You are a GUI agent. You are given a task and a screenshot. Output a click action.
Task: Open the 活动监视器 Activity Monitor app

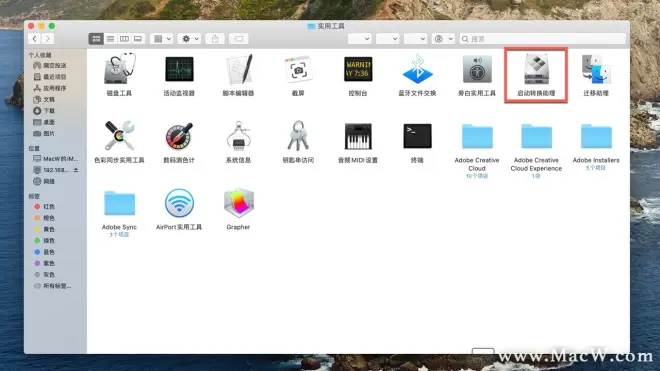(179, 69)
